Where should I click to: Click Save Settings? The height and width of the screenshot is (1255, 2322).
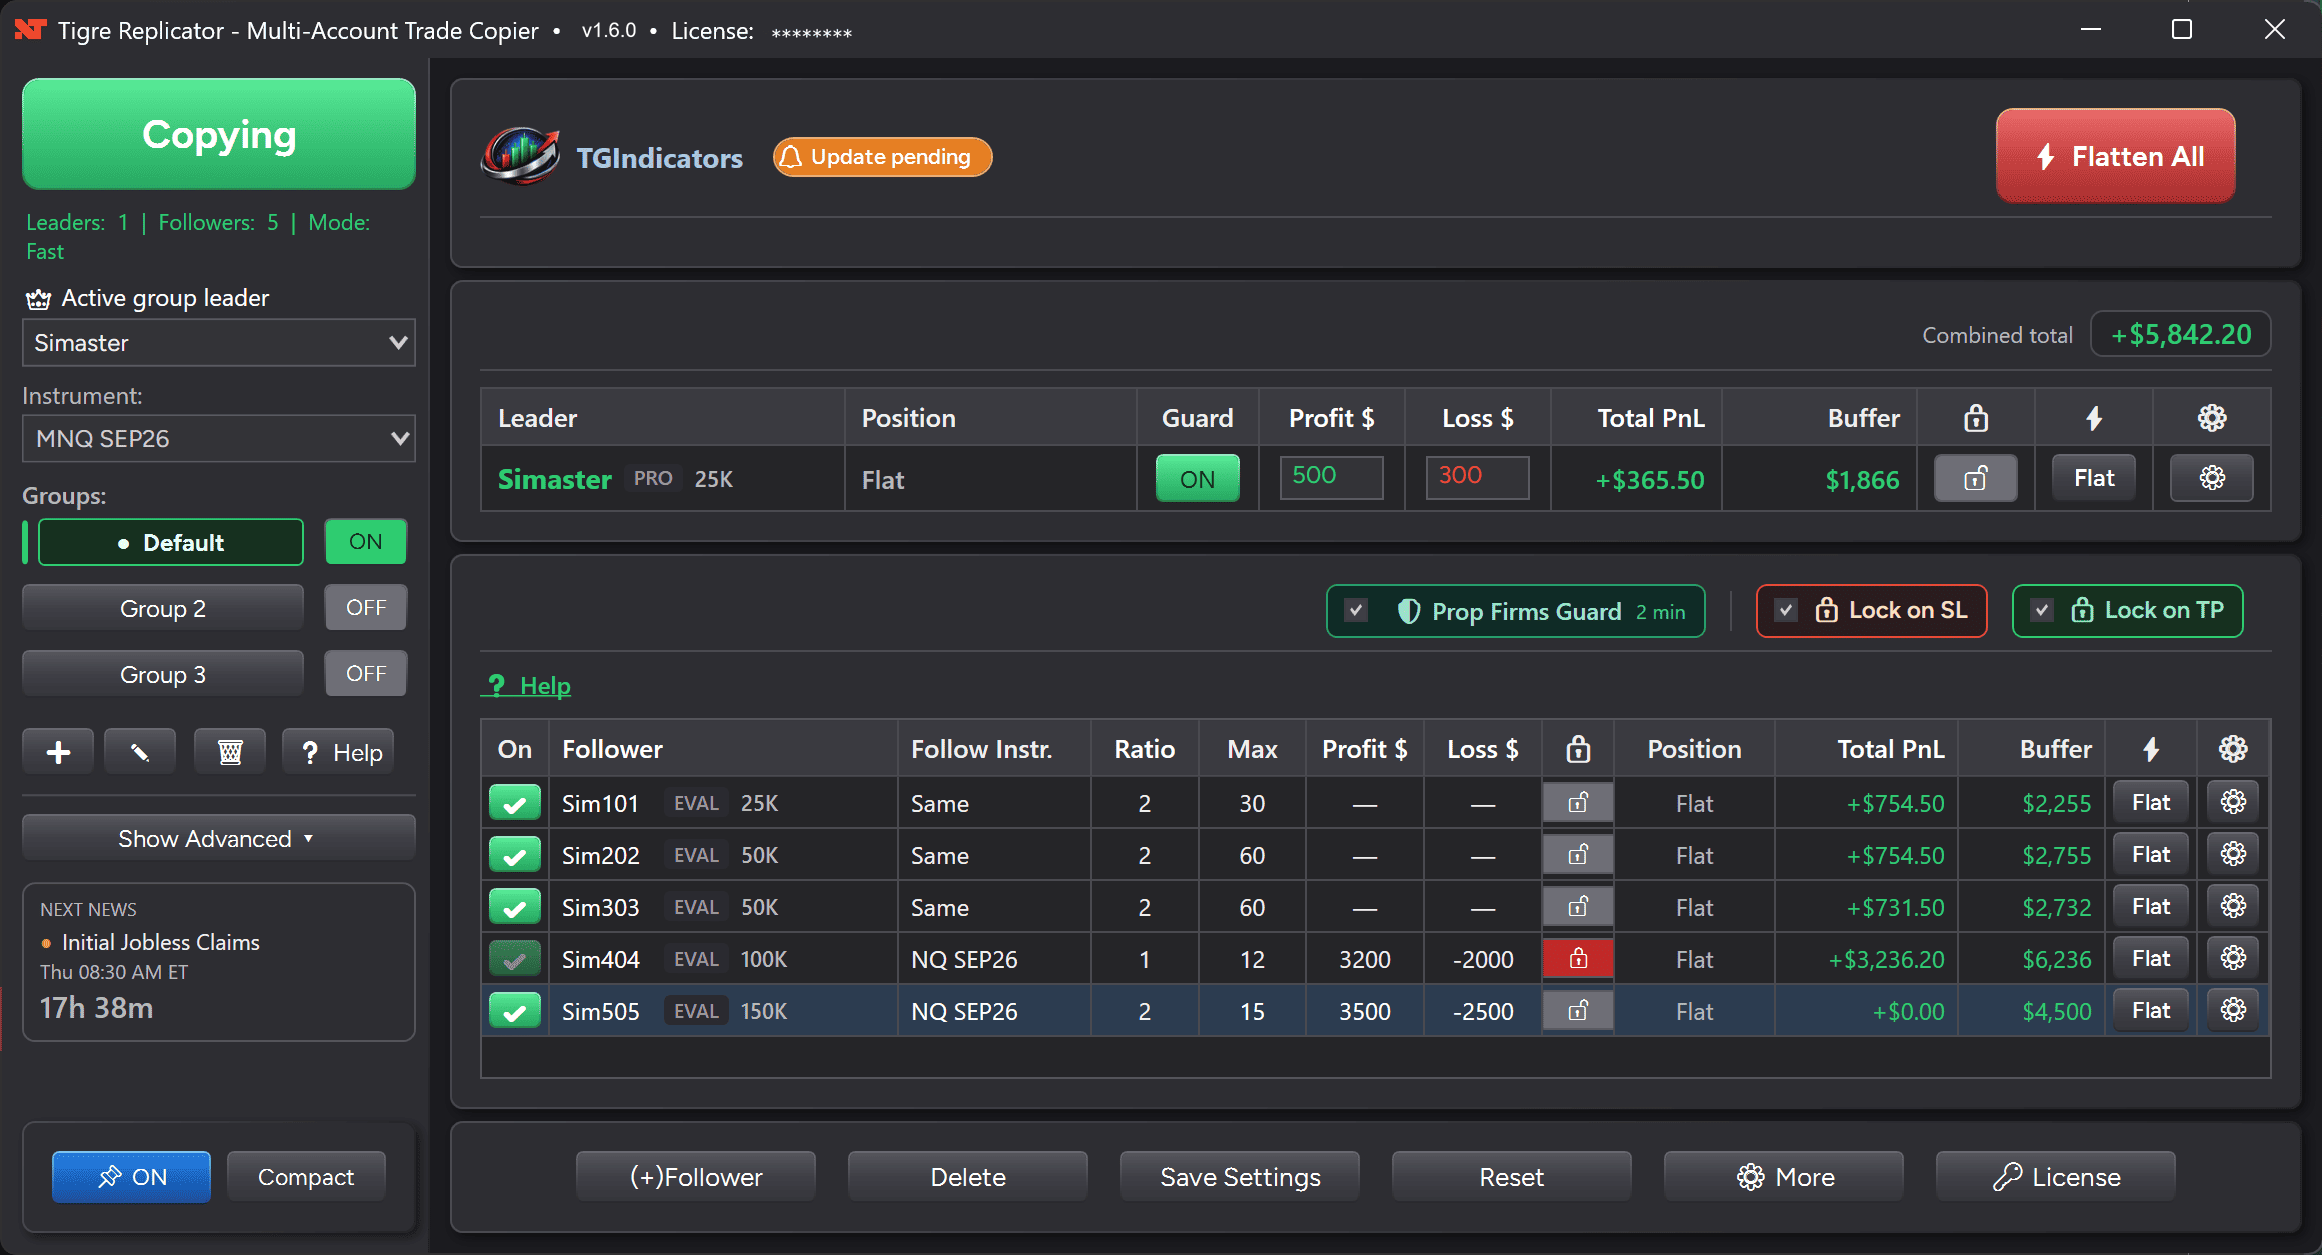1240,1177
